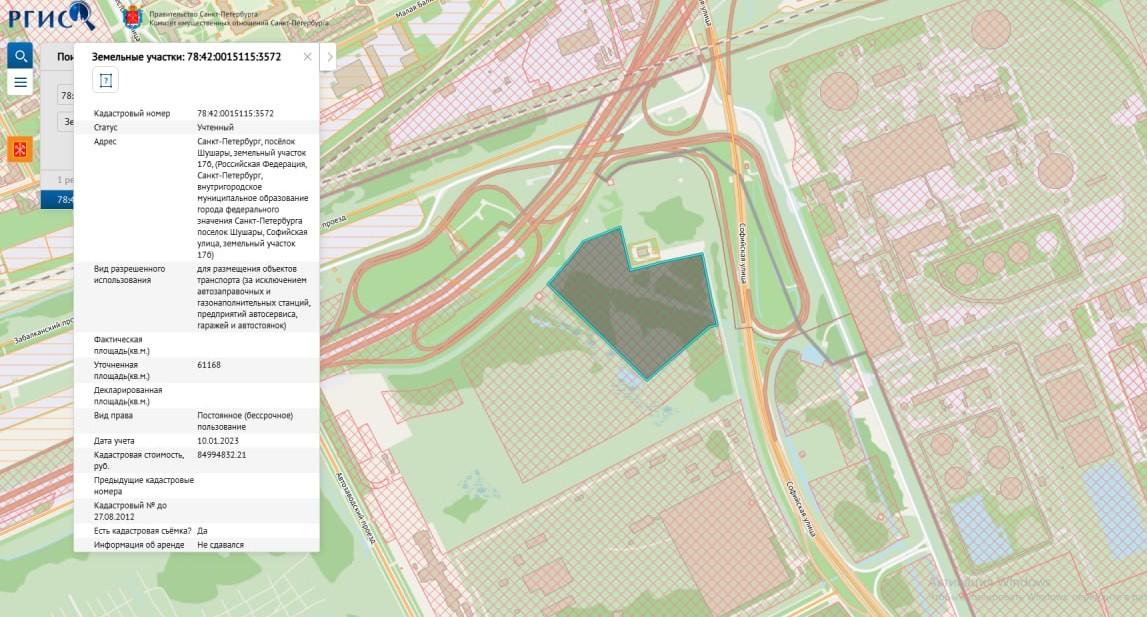
Task: Click the РГИС logo
Action: click(51, 16)
